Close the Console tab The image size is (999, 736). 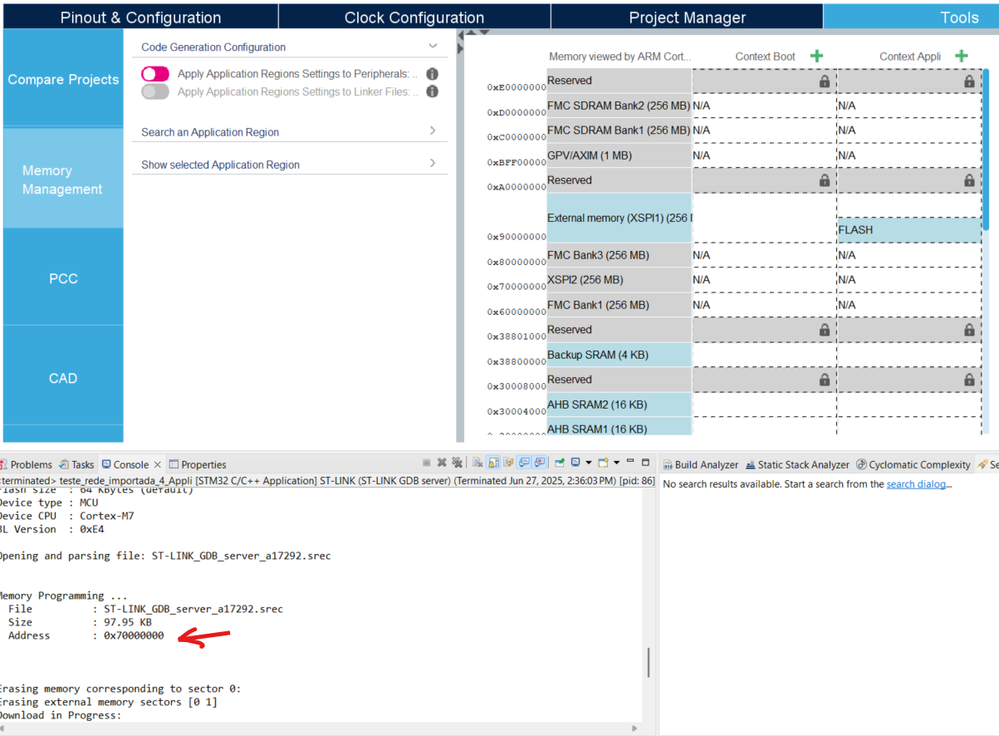[157, 465]
